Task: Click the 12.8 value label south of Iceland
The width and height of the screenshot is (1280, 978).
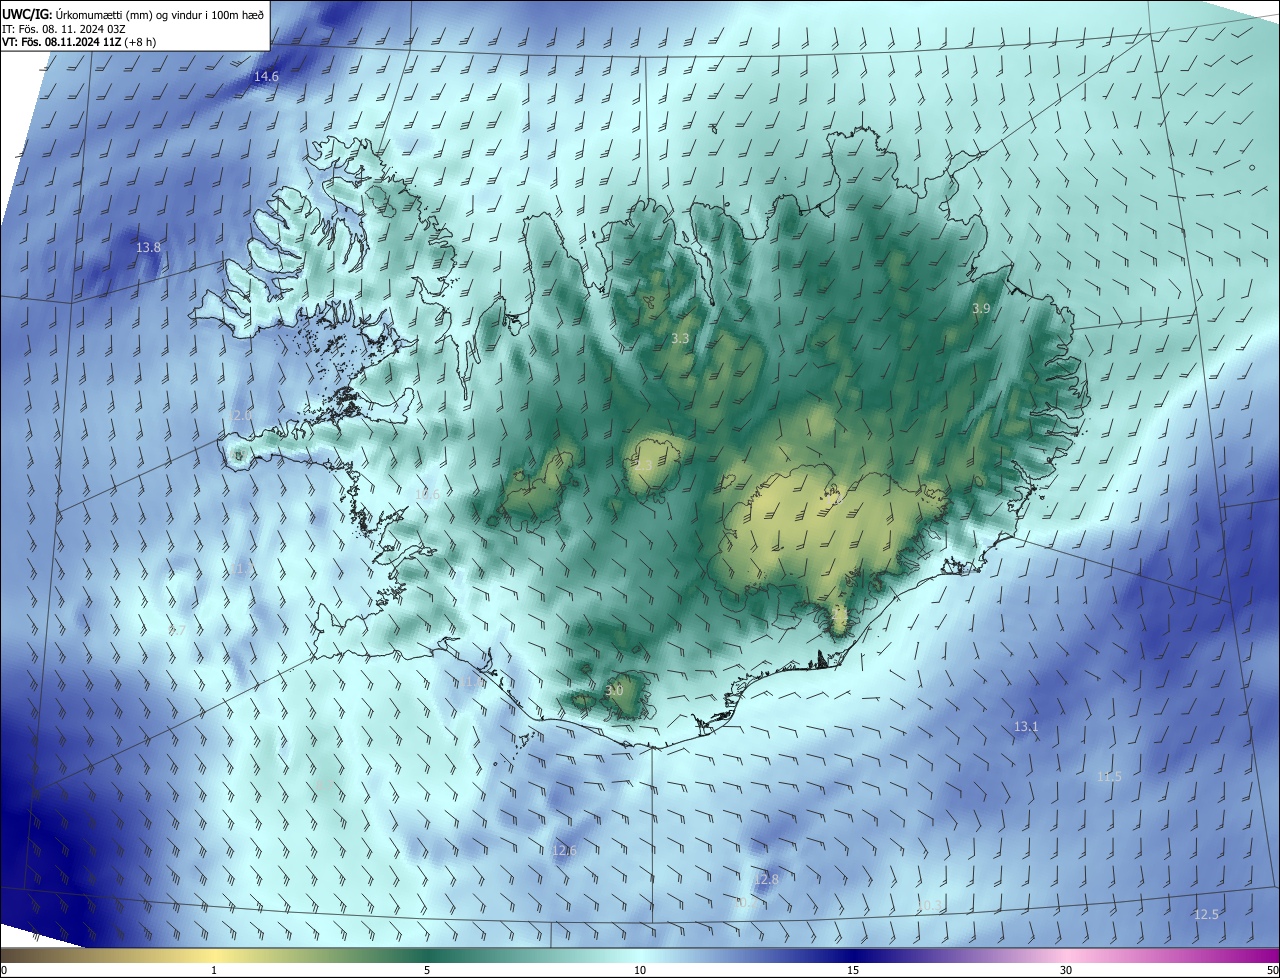Action: pyautogui.click(x=766, y=880)
